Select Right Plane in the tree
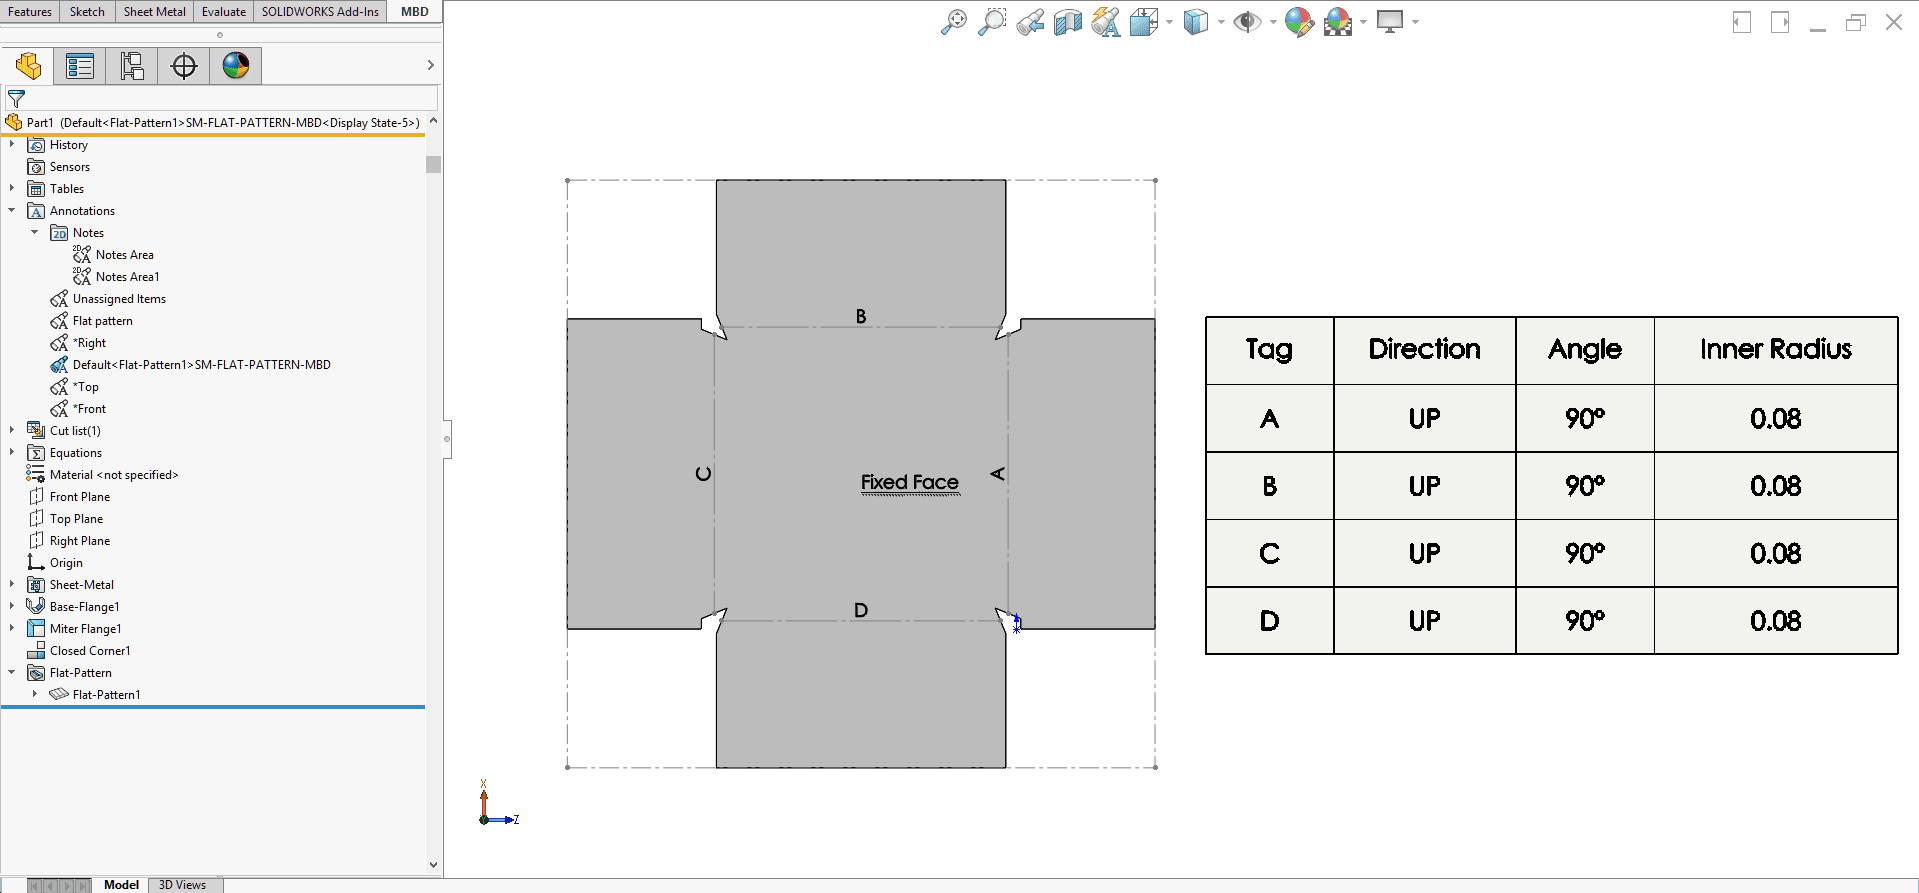This screenshot has width=1919, height=893. click(80, 541)
